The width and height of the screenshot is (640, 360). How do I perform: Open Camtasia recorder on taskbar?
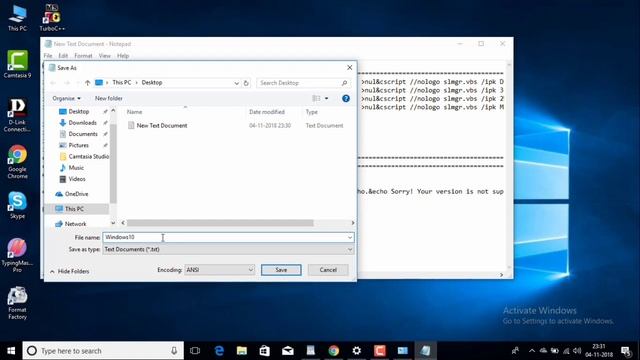[380, 351]
